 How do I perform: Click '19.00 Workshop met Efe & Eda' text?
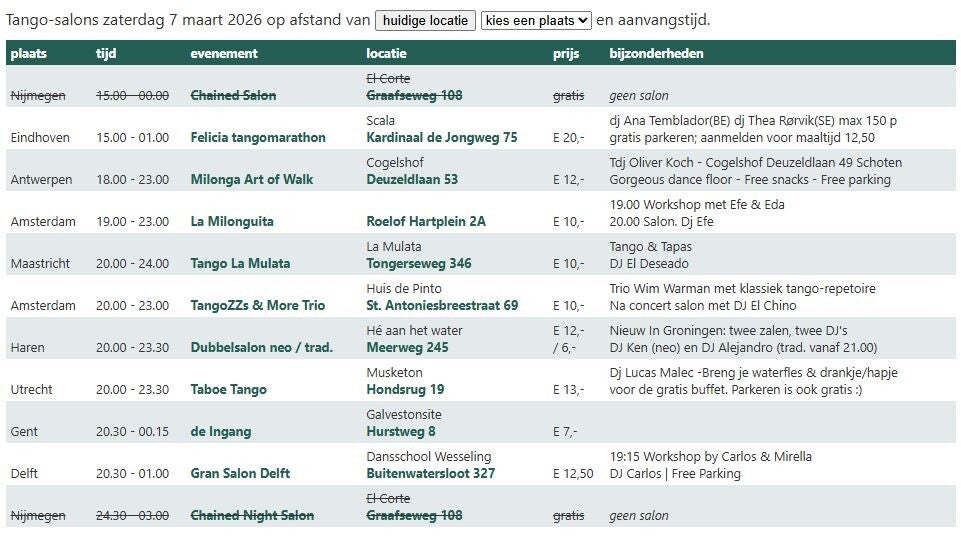click(x=697, y=205)
